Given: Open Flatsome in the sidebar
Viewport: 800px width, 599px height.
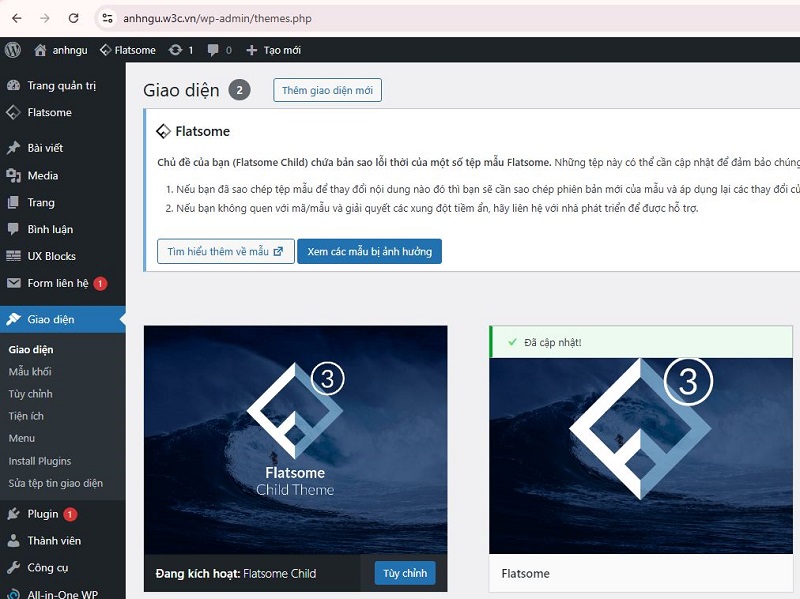Looking at the screenshot, I should (49, 112).
